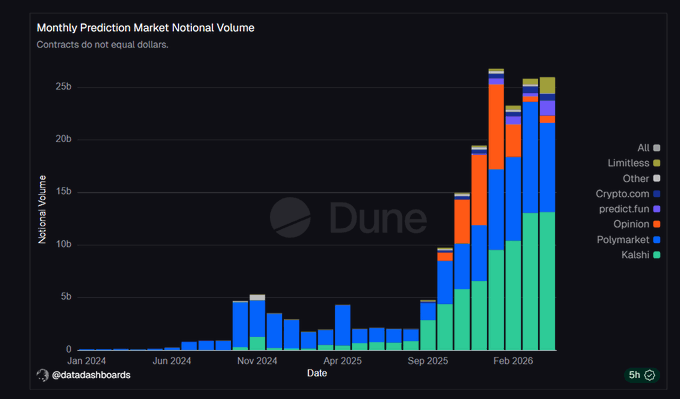This screenshot has height=399, width=680.
Task: Toggle the Crypto.com legend entry
Action: pyautogui.click(x=628, y=194)
